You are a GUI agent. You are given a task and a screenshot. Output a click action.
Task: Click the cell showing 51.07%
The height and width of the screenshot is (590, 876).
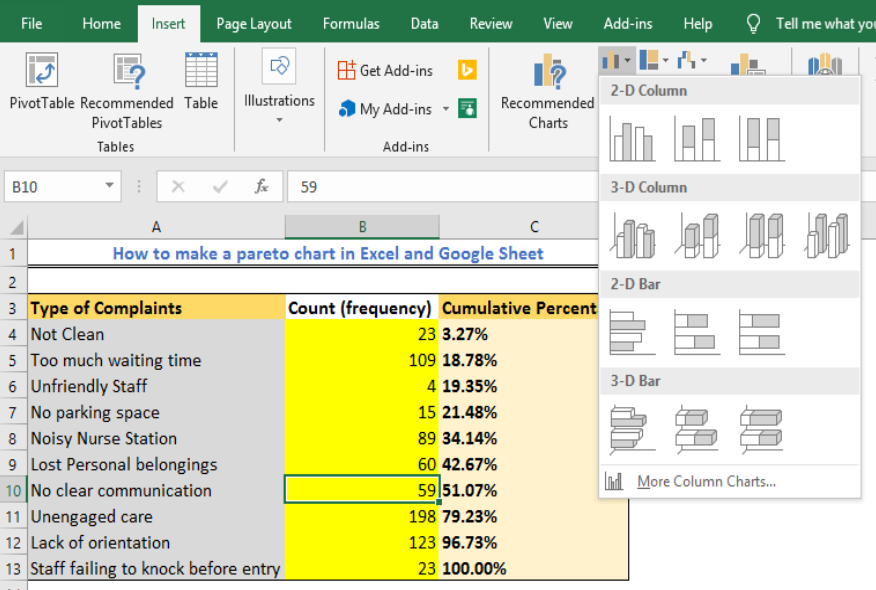tap(534, 490)
